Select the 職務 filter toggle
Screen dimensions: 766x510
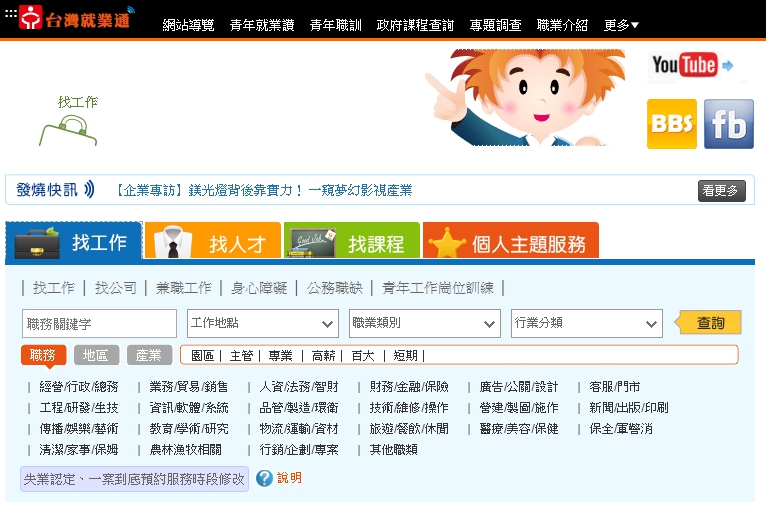tap(43, 355)
